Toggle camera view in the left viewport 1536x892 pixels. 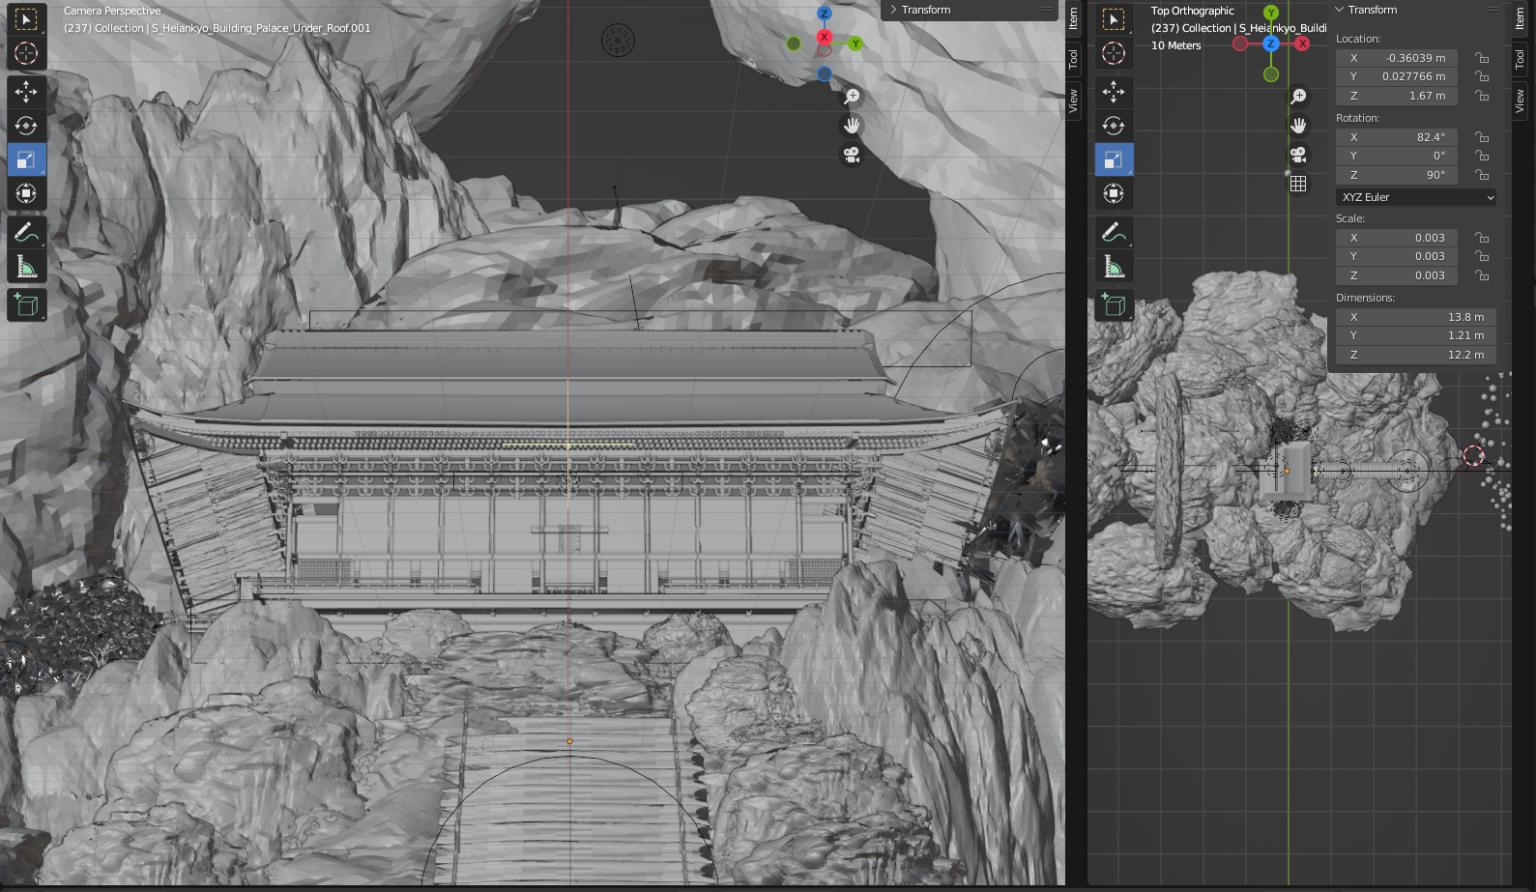pos(851,155)
